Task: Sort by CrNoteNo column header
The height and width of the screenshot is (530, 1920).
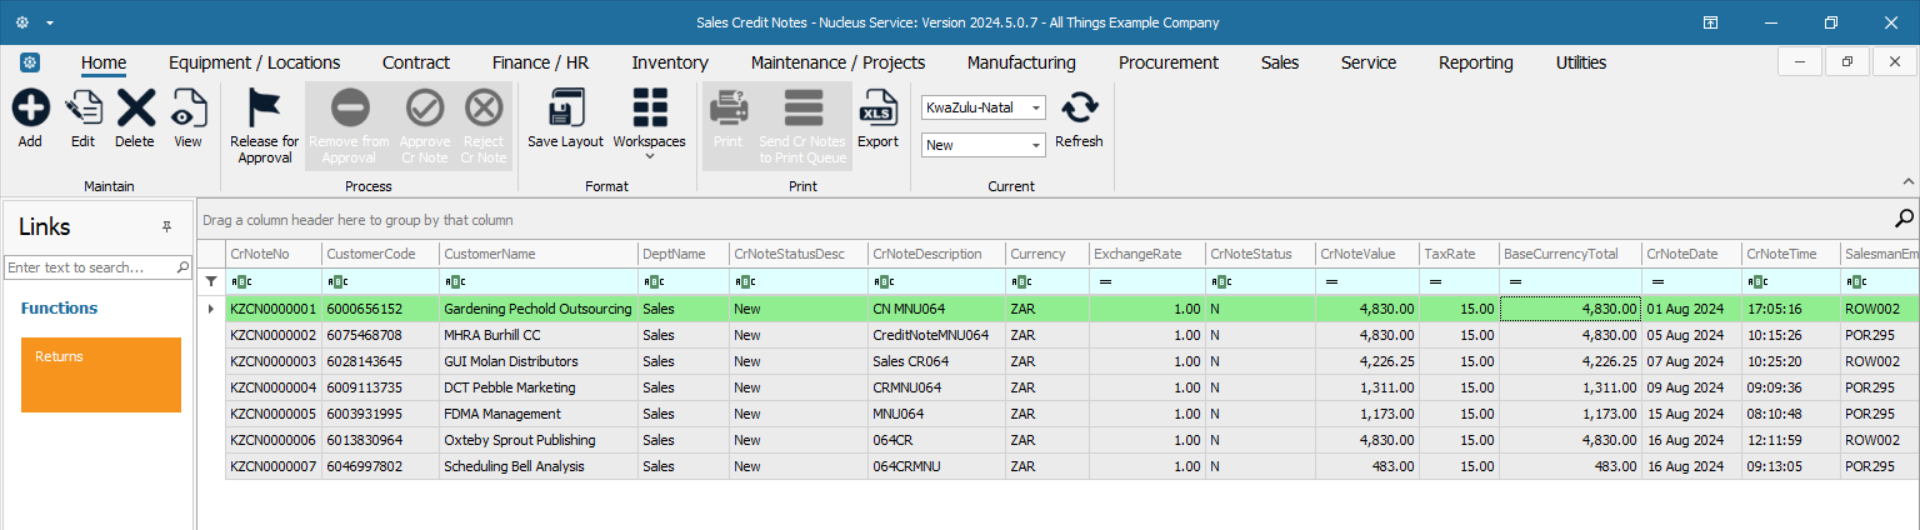Action: click(273, 254)
